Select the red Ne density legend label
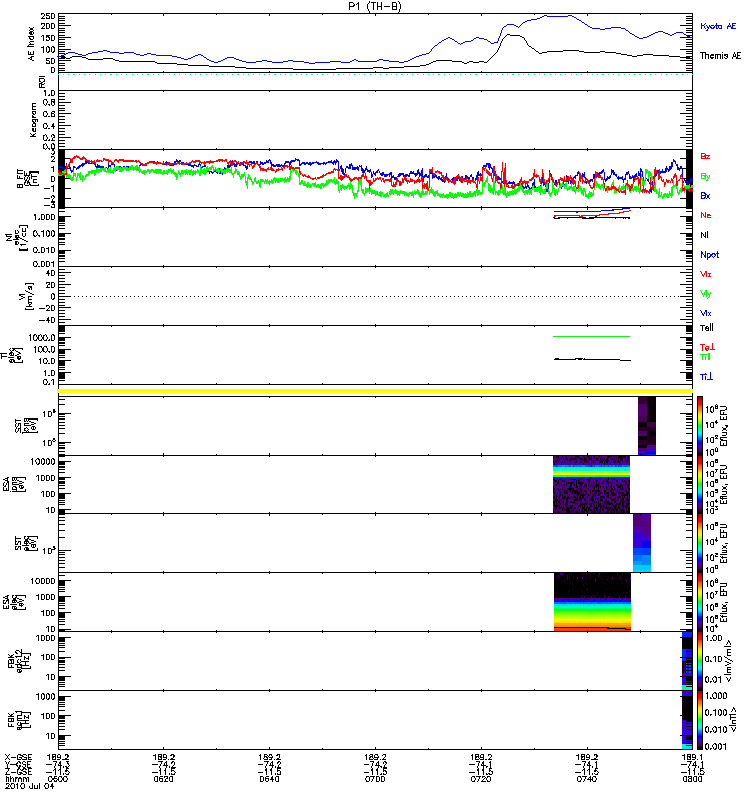Screen dimensions: 750x800 [x=706, y=215]
